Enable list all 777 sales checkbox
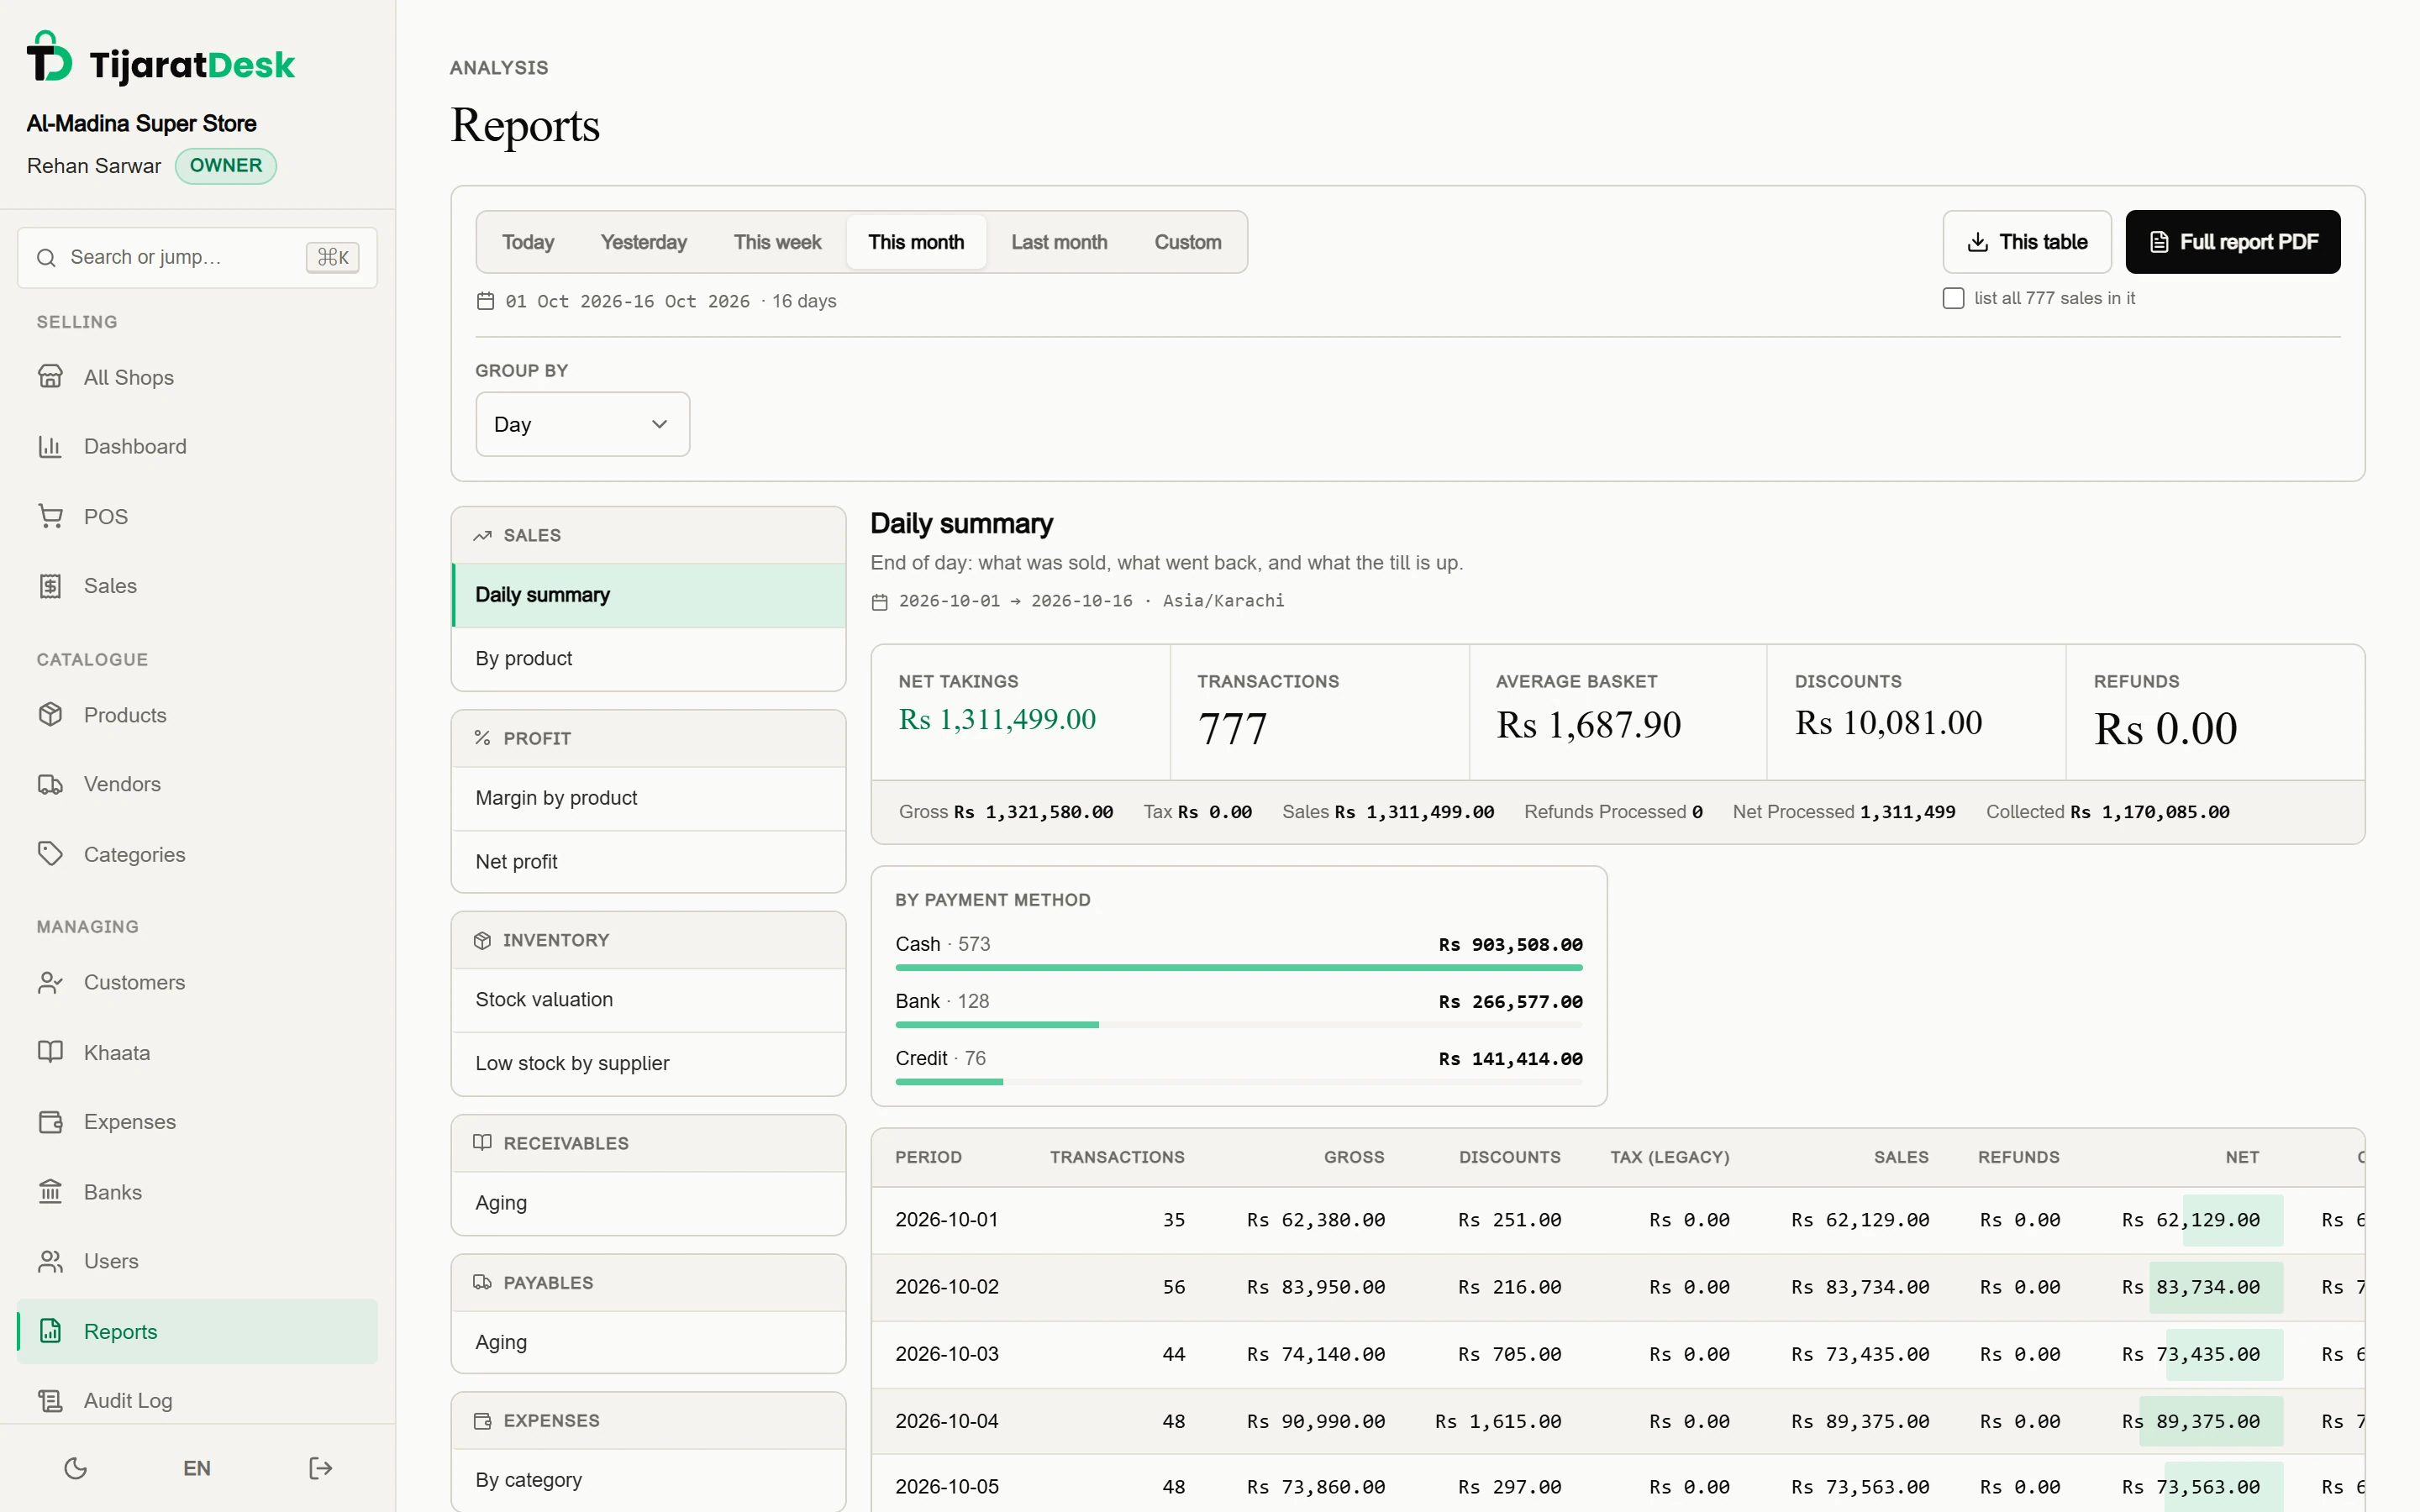 point(1953,298)
